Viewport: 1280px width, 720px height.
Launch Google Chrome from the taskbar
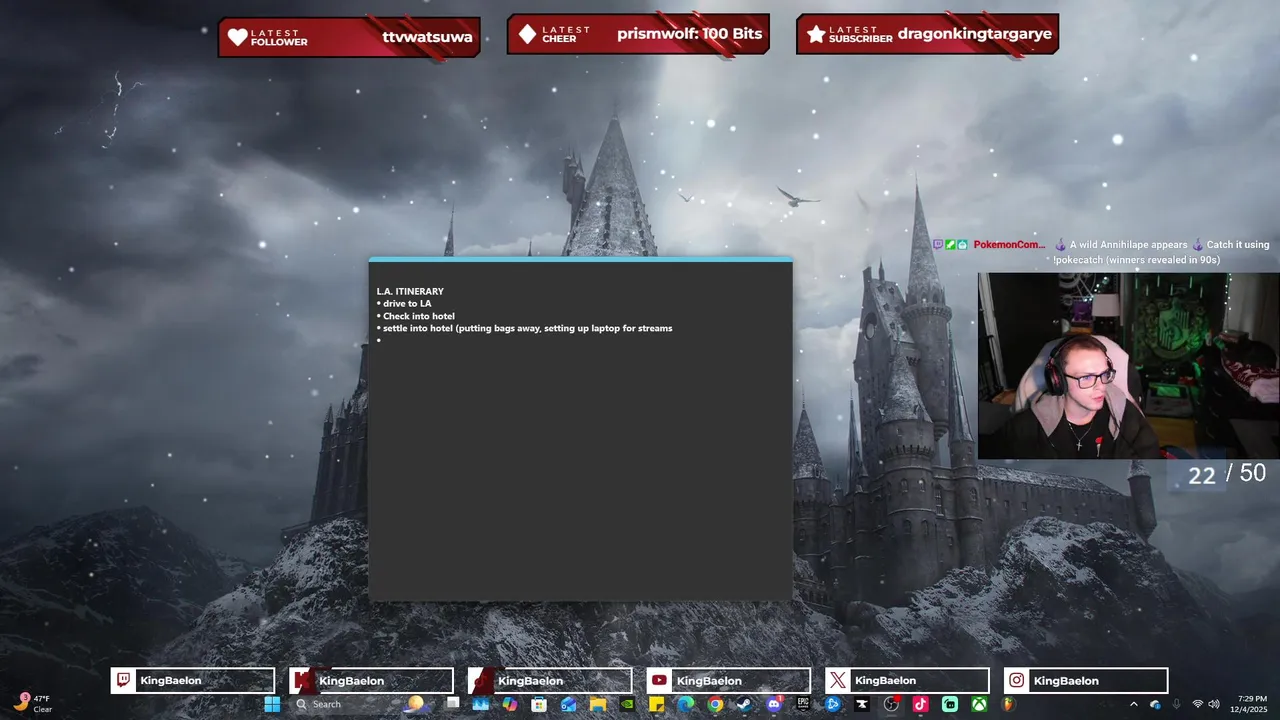(x=715, y=704)
